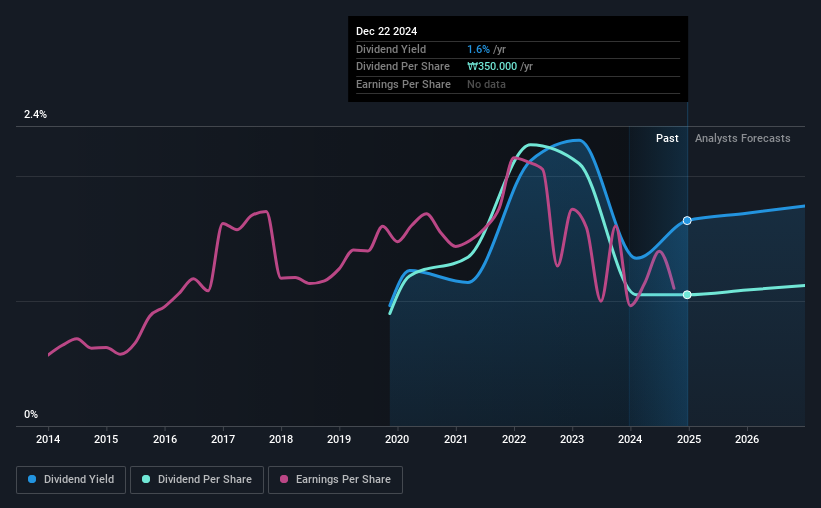Click the 2016 x-axis label

tap(165, 439)
